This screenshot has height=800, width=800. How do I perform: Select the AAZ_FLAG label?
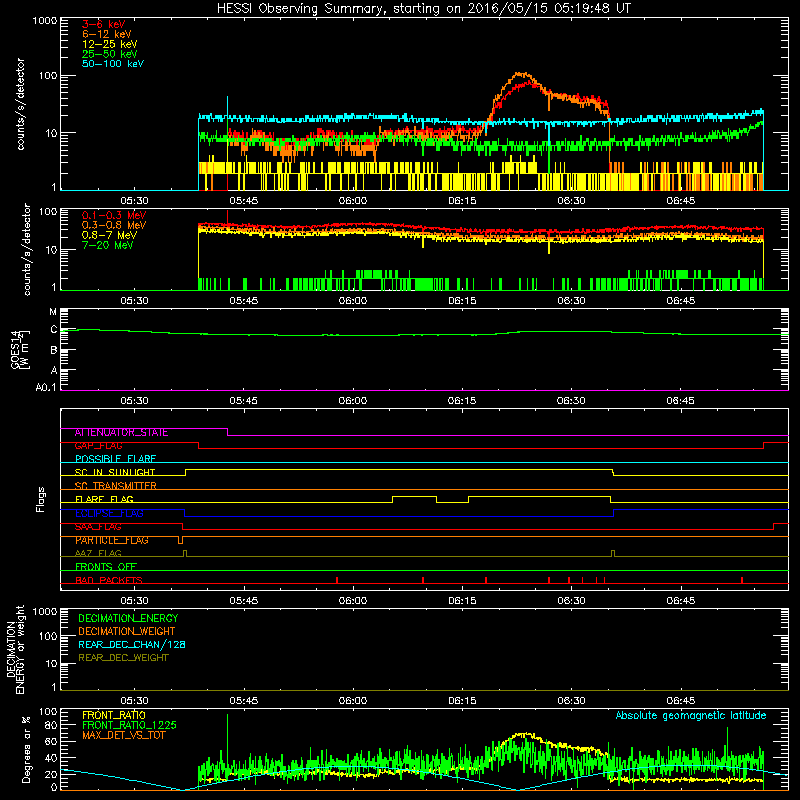point(98,554)
